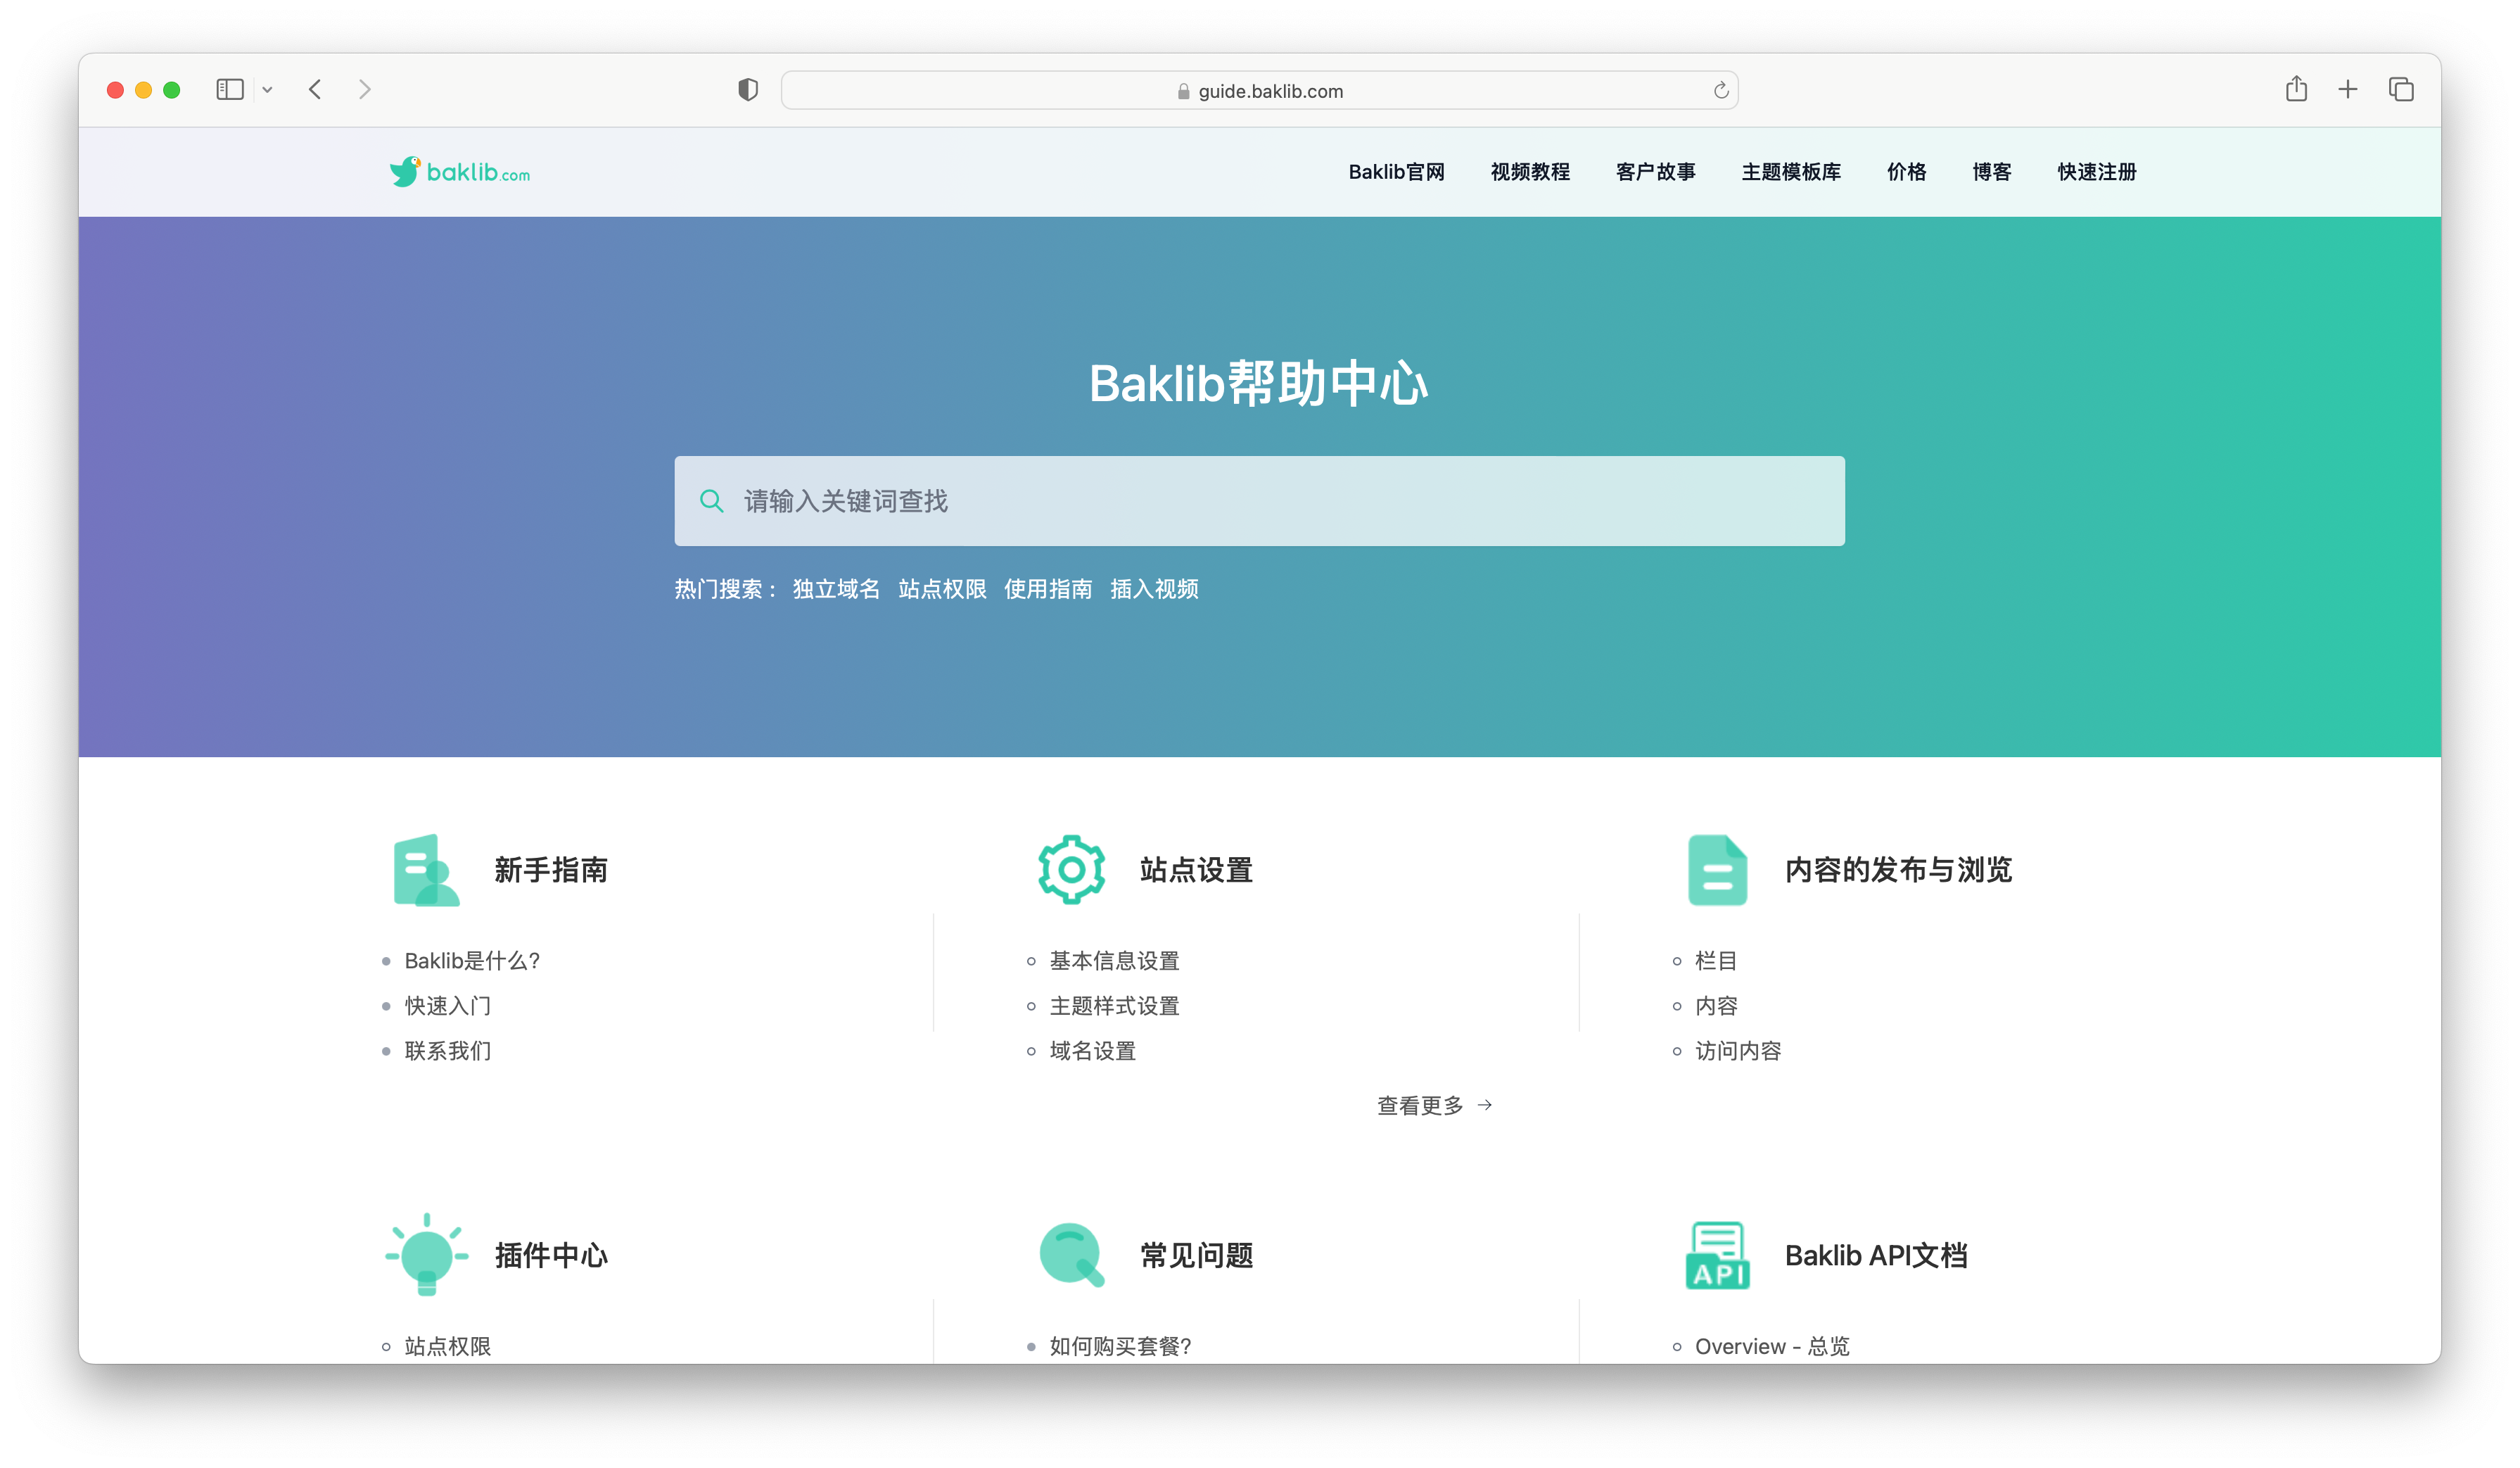Click the Baklib bird logo
This screenshot has height=1468, width=2520.
(x=459, y=172)
